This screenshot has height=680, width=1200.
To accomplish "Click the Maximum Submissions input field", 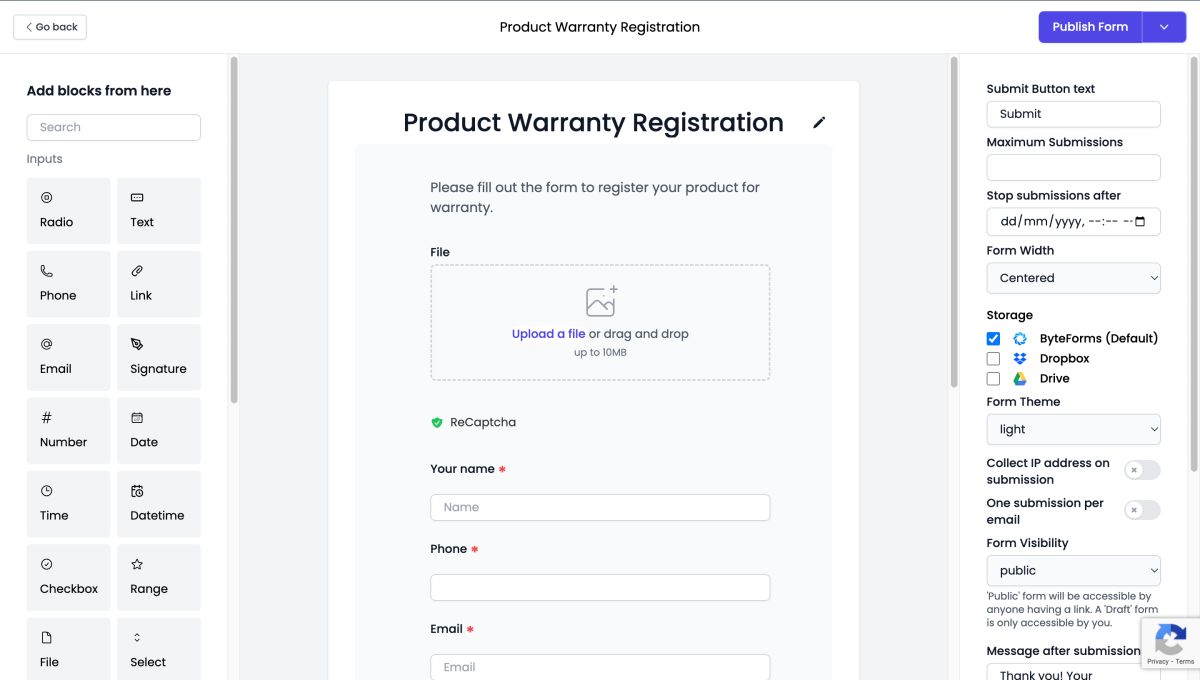I will [x=1073, y=168].
